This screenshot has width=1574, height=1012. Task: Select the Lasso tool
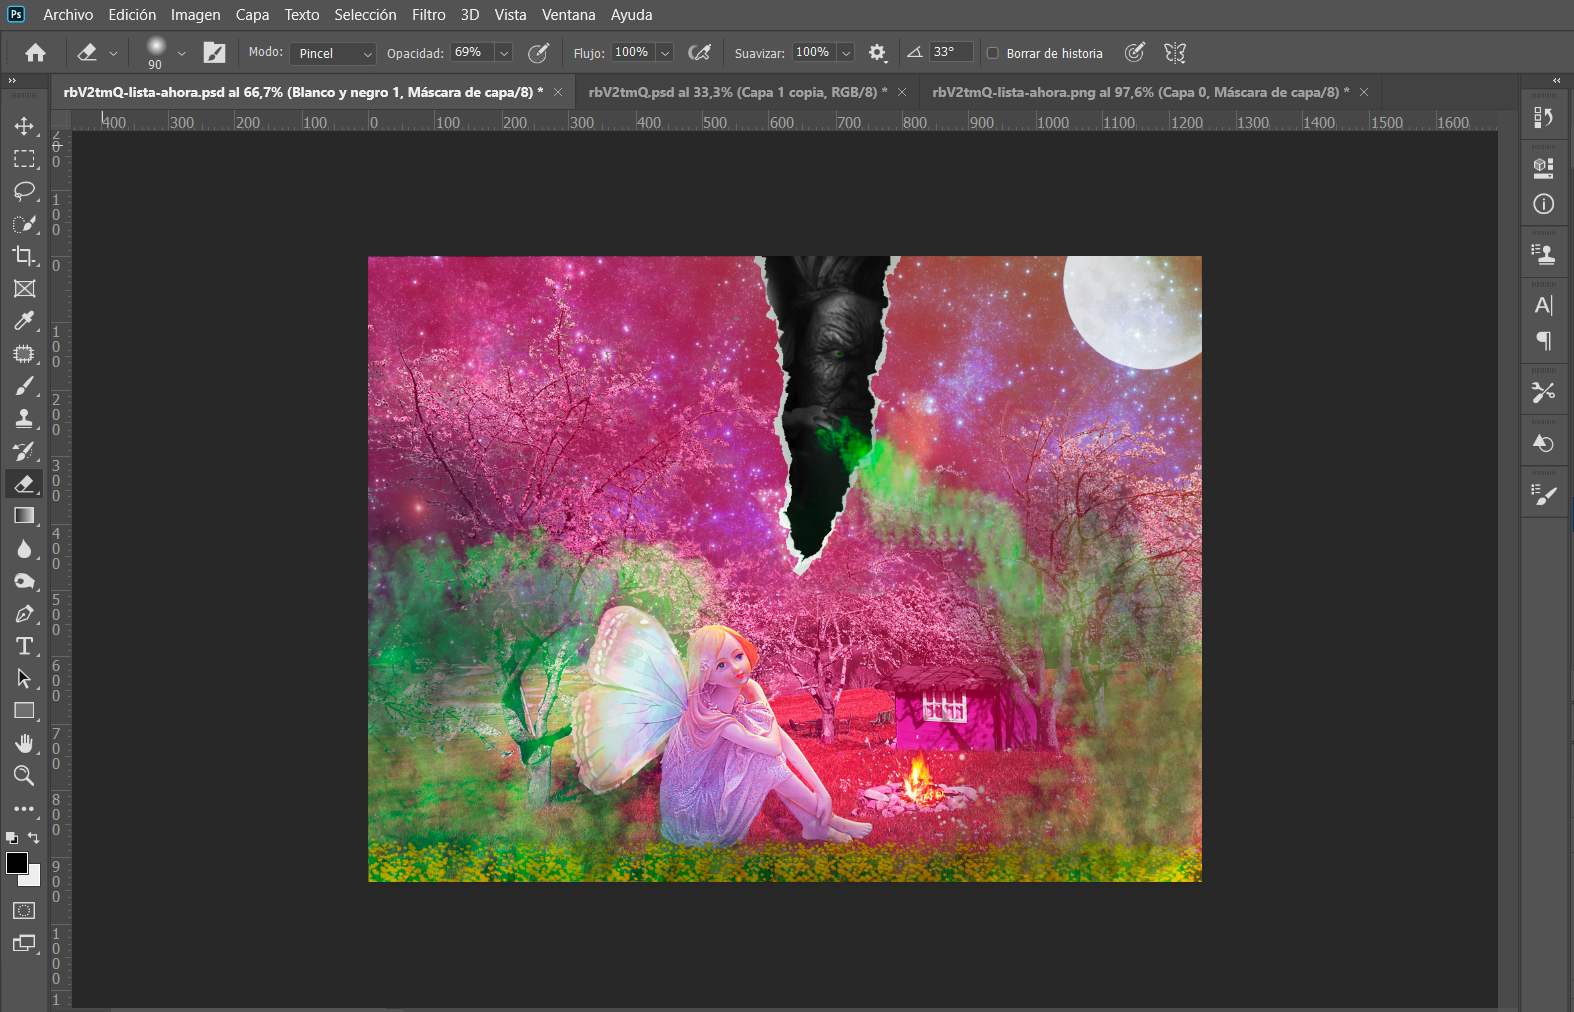click(24, 191)
